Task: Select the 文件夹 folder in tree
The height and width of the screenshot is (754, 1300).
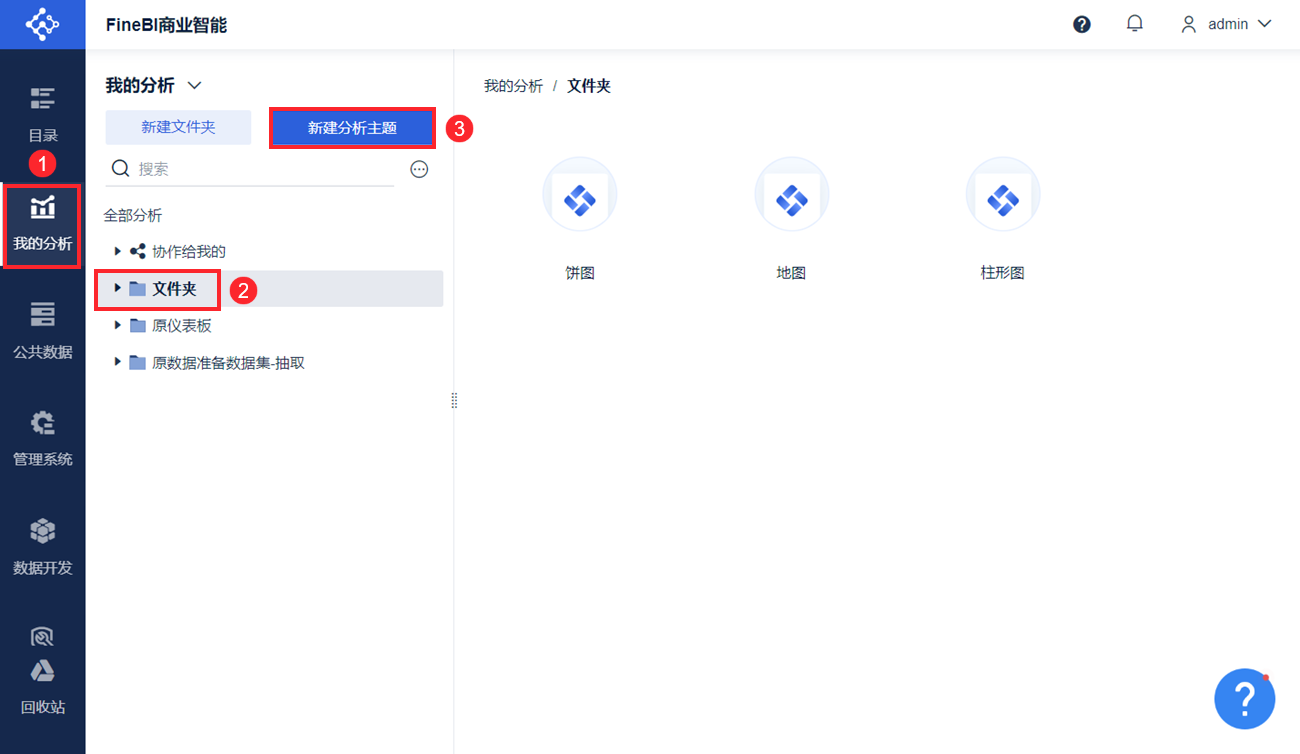Action: tap(174, 289)
